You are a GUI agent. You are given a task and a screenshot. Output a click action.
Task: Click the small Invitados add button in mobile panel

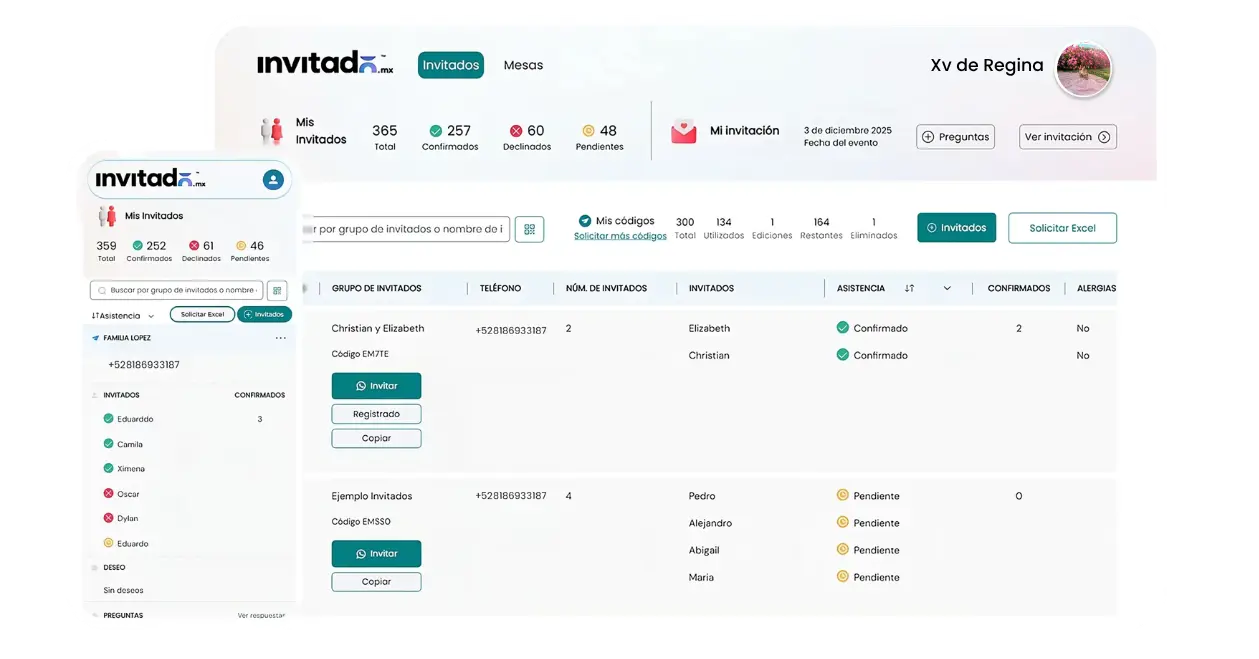264,314
